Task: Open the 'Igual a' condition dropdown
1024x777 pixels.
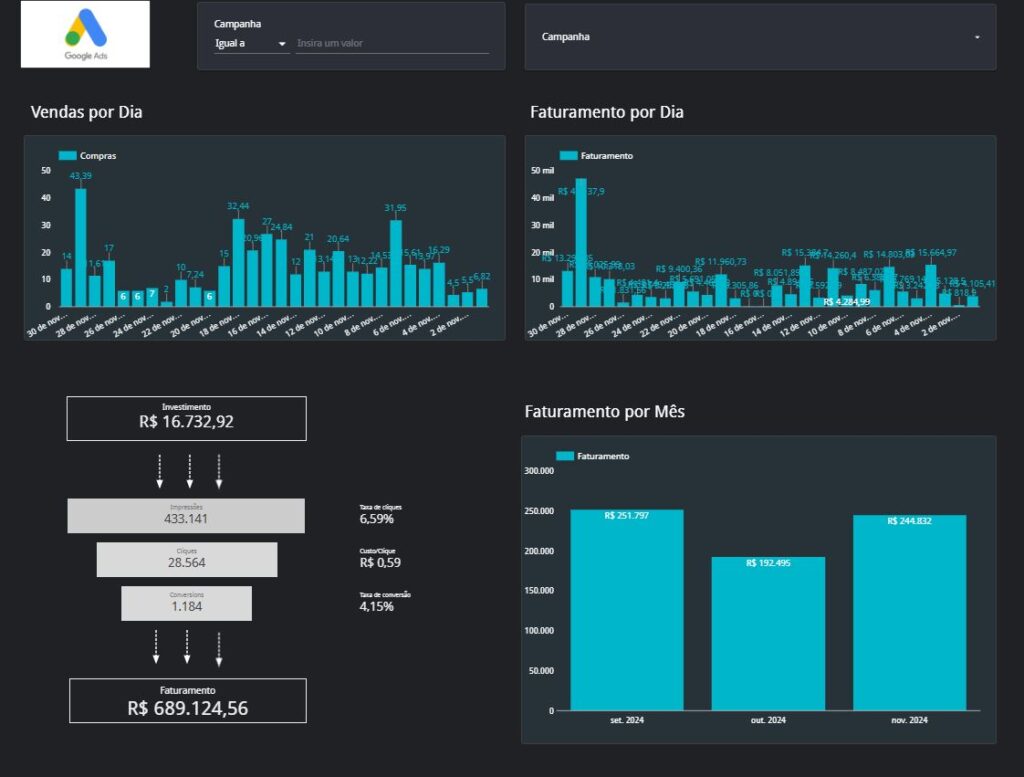Action: pos(251,44)
